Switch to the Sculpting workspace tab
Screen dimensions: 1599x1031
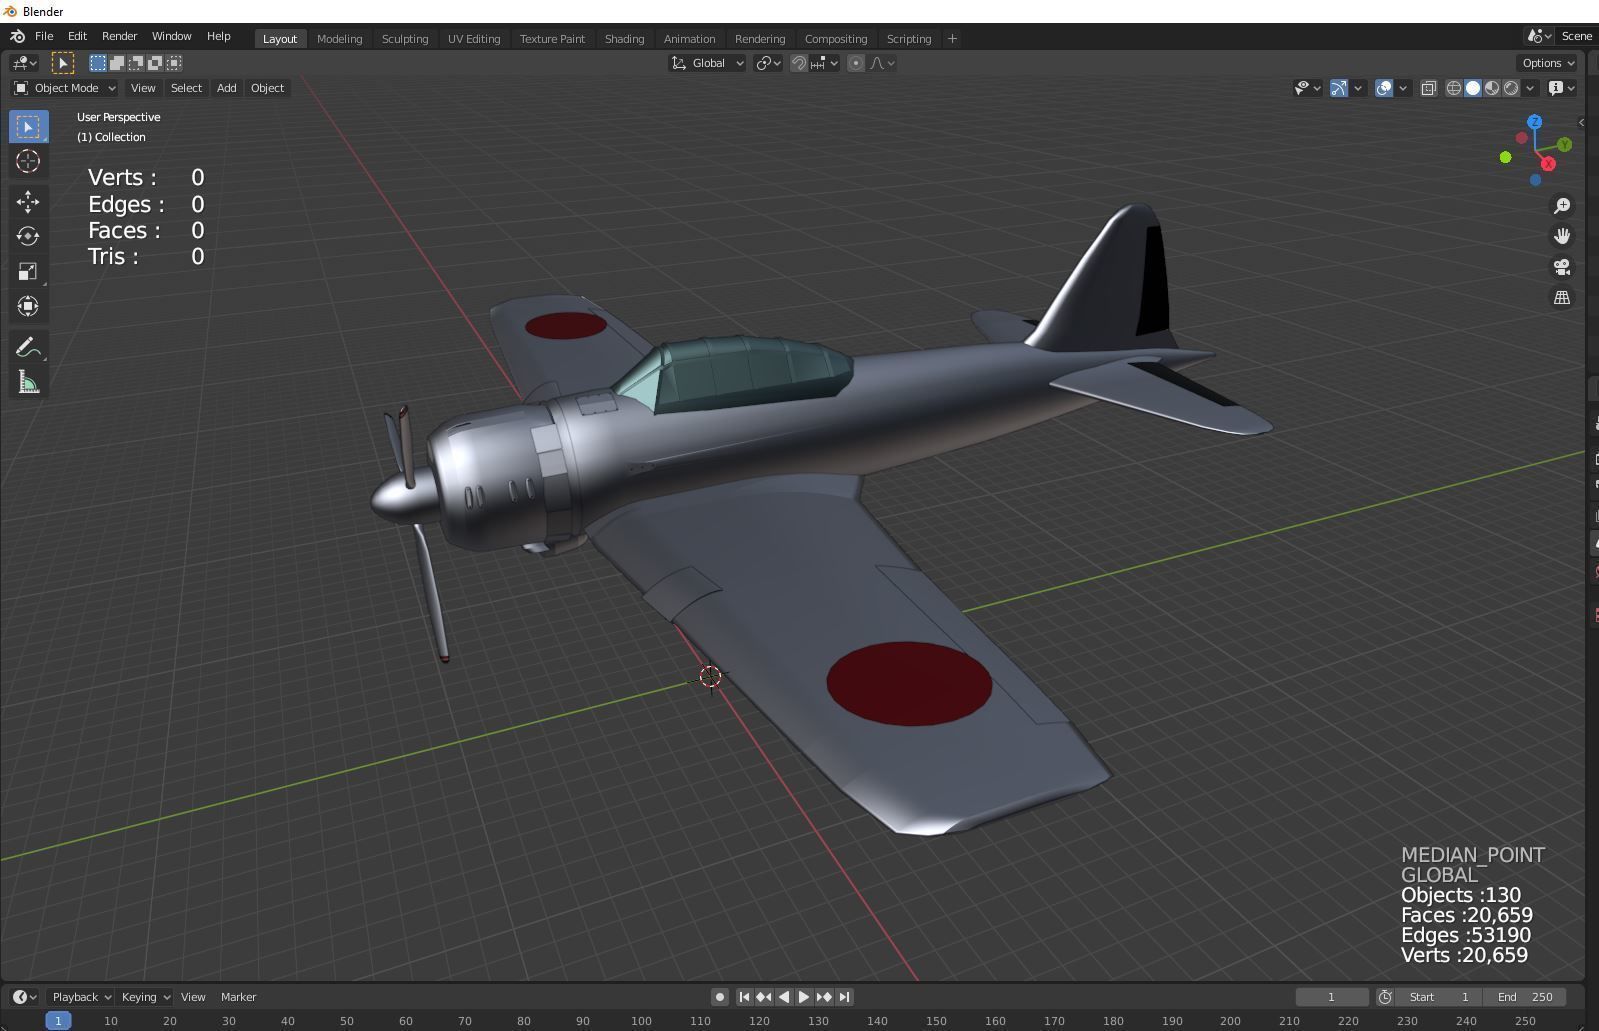click(405, 39)
